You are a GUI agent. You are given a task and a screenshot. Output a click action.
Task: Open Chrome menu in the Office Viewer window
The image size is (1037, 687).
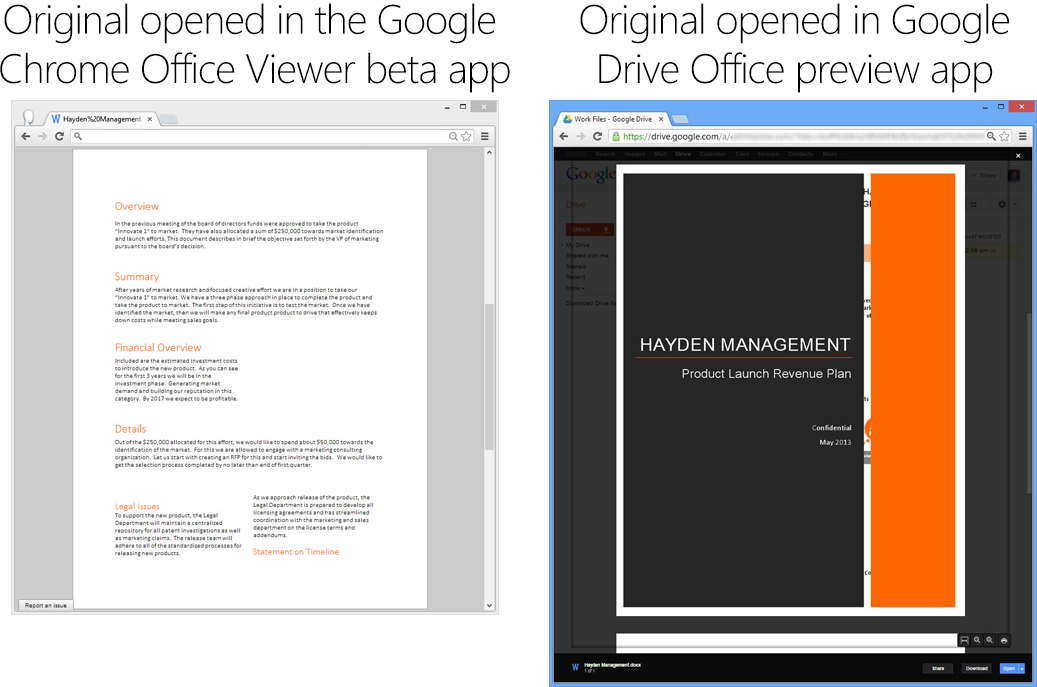click(x=485, y=136)
